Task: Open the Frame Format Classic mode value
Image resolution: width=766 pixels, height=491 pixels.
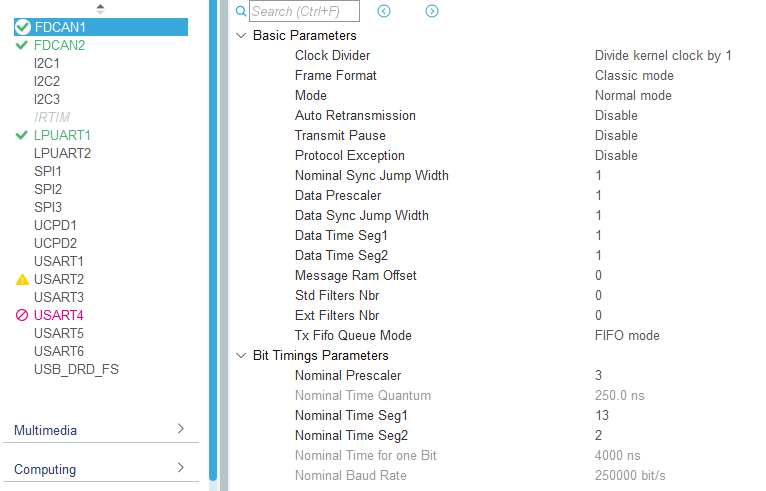Action: 634,75
